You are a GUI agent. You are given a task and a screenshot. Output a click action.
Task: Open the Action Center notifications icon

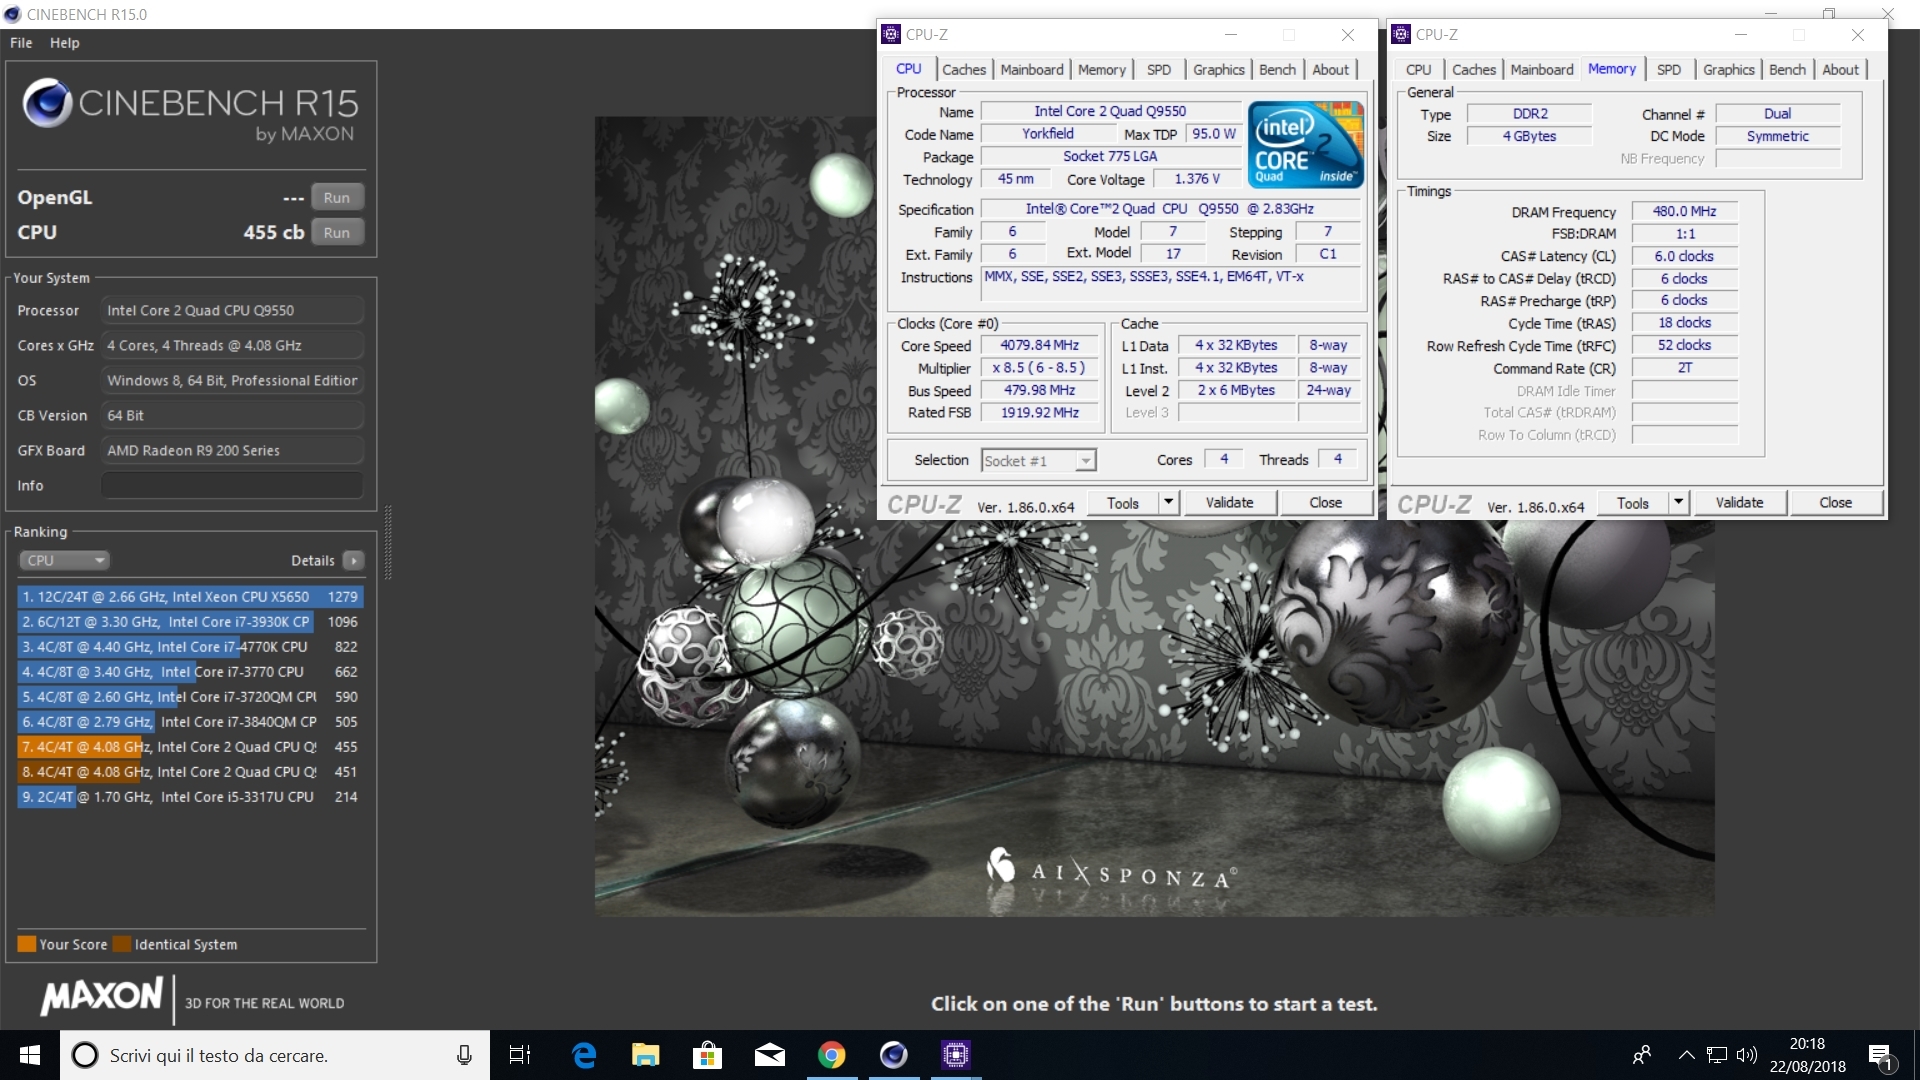[x=1881, y=1055]
